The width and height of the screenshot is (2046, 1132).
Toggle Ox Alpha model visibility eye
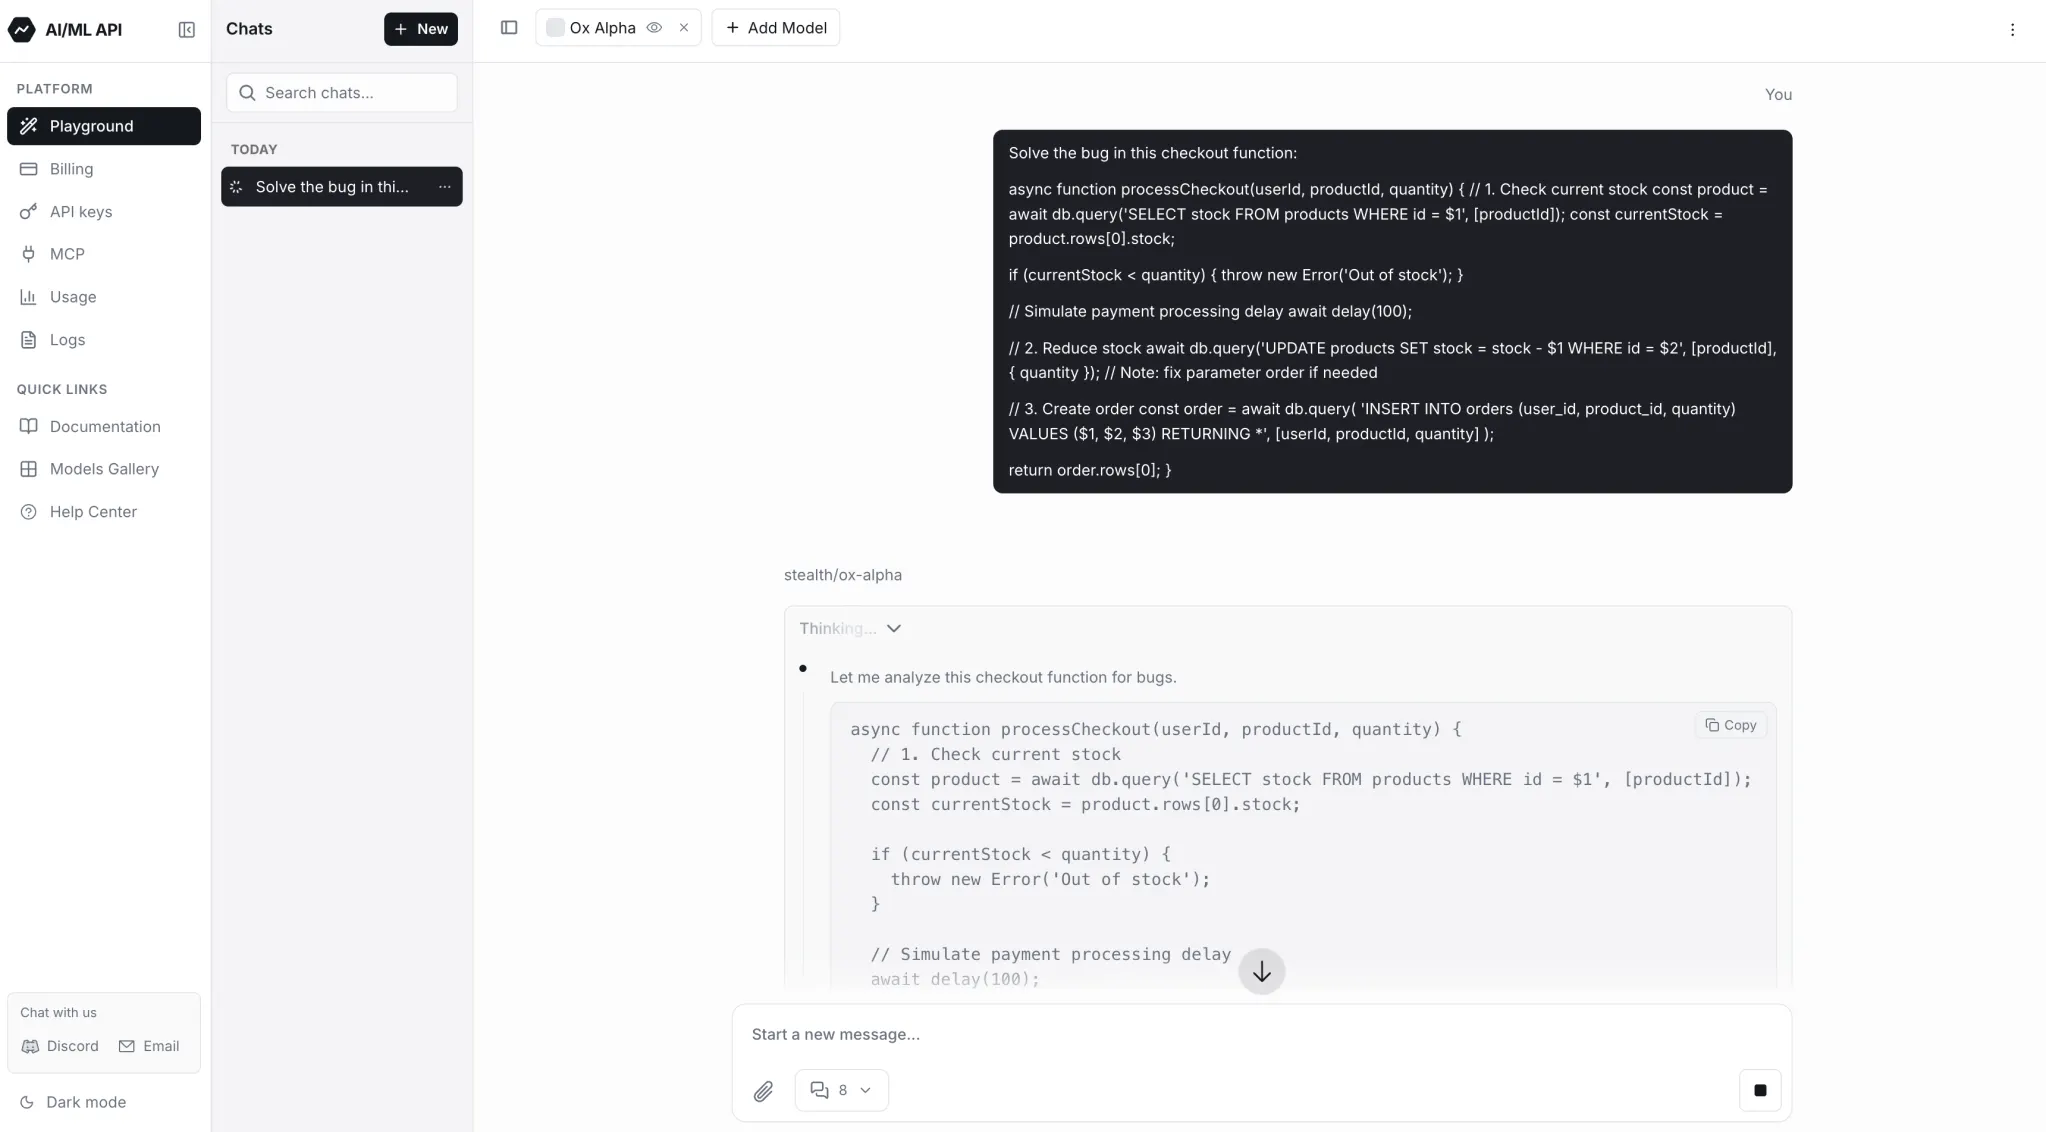(x=654, y=28)
